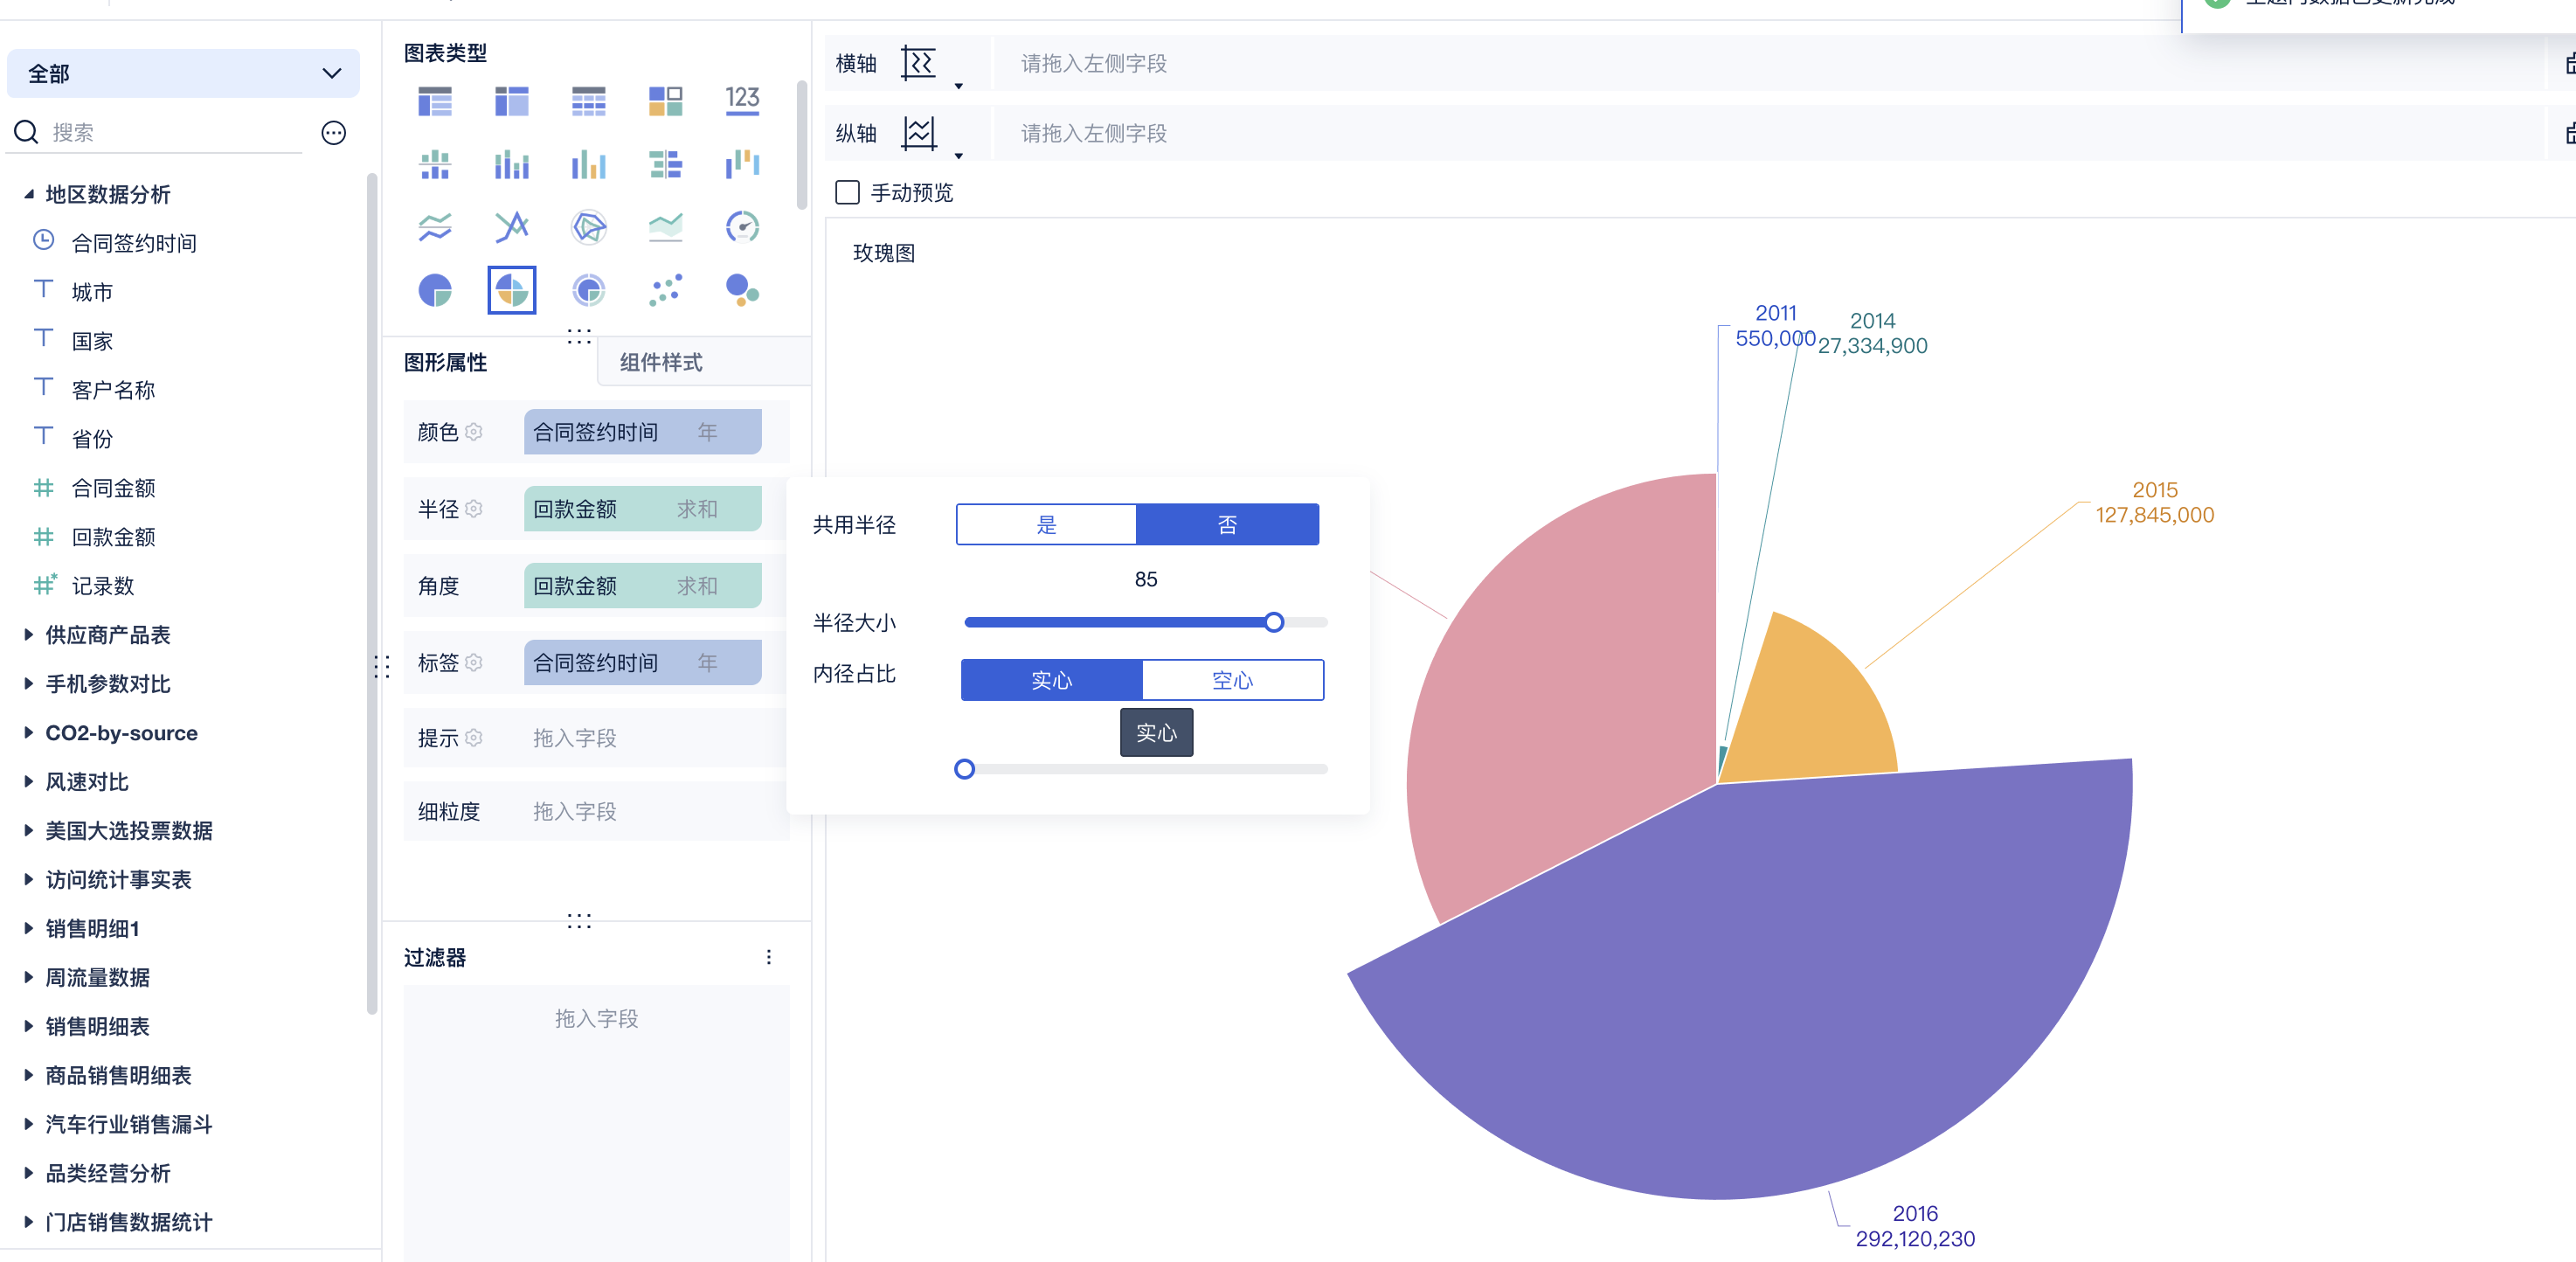The width and height of the screenshot is (2576, 1262).
Task: Enable the 手动预览 checkbox
Action: (x=847, y=192)
